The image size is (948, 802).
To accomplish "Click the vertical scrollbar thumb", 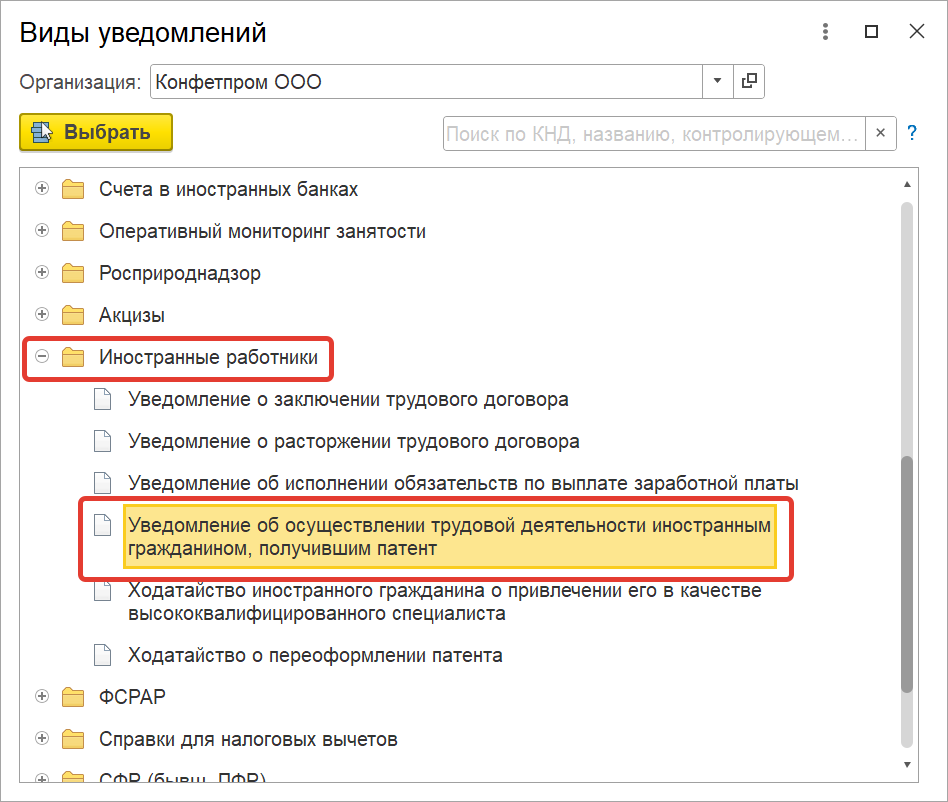I will (x=906, y=575).
